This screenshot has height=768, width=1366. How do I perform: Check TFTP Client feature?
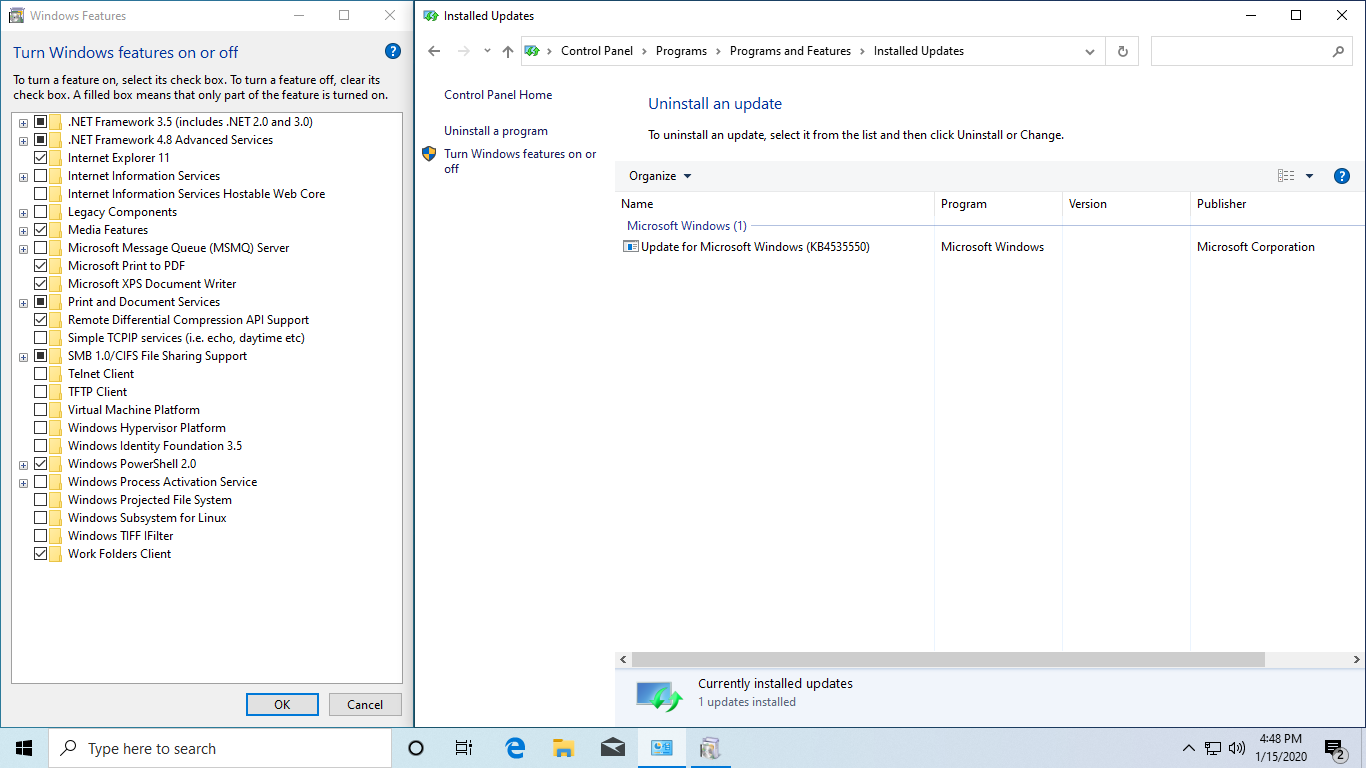click(x=41, y=392)
